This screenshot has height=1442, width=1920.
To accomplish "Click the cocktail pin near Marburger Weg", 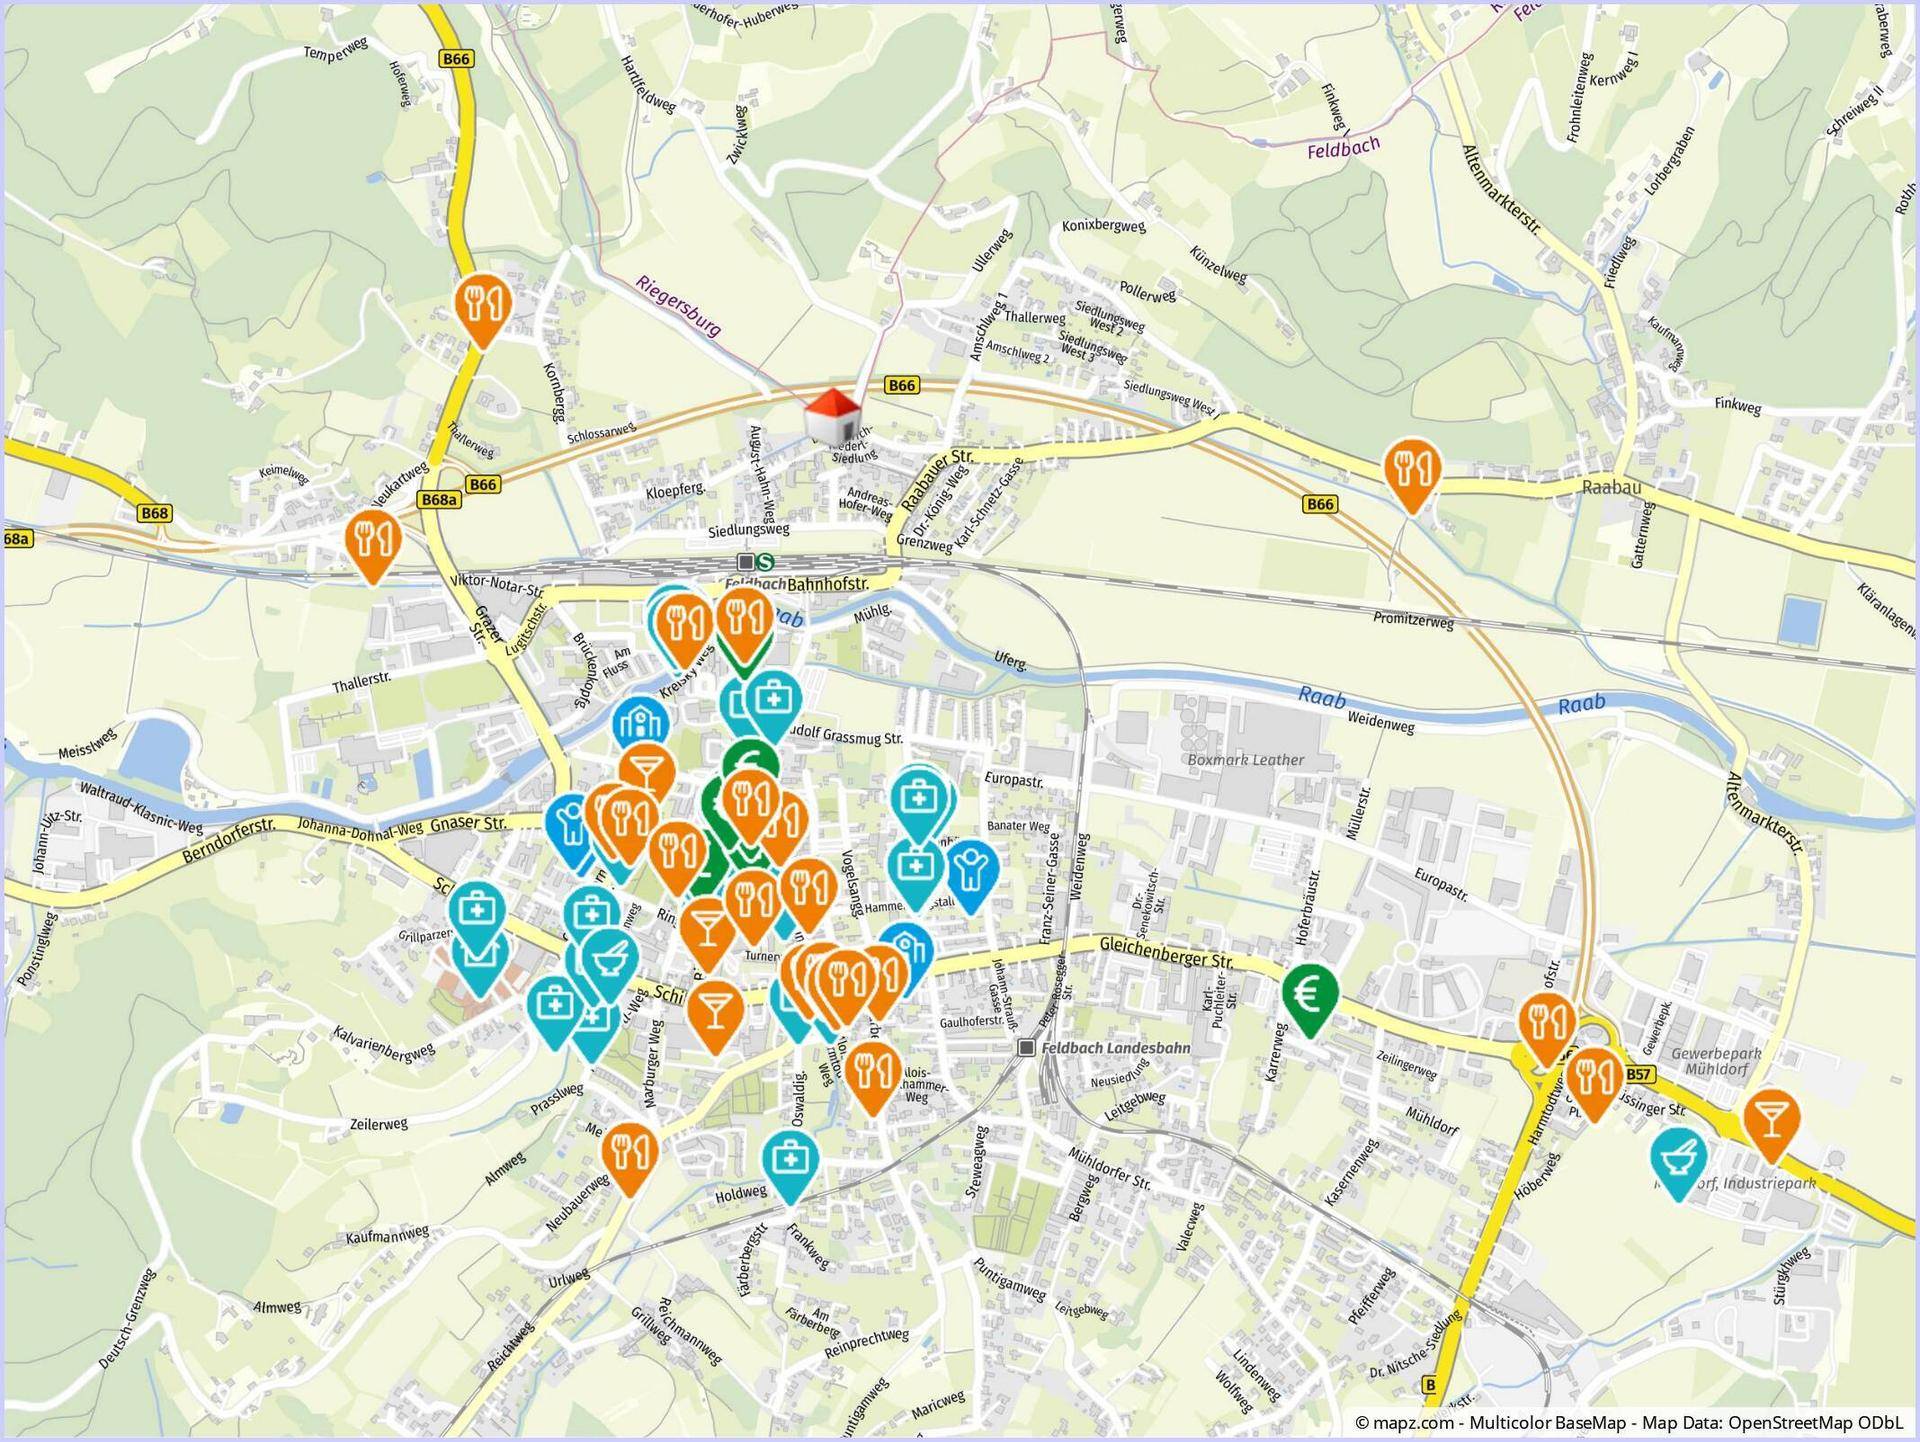I will tap(715, 1009).
